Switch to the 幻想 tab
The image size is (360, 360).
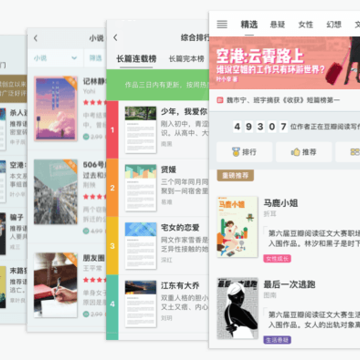point(334,24)
